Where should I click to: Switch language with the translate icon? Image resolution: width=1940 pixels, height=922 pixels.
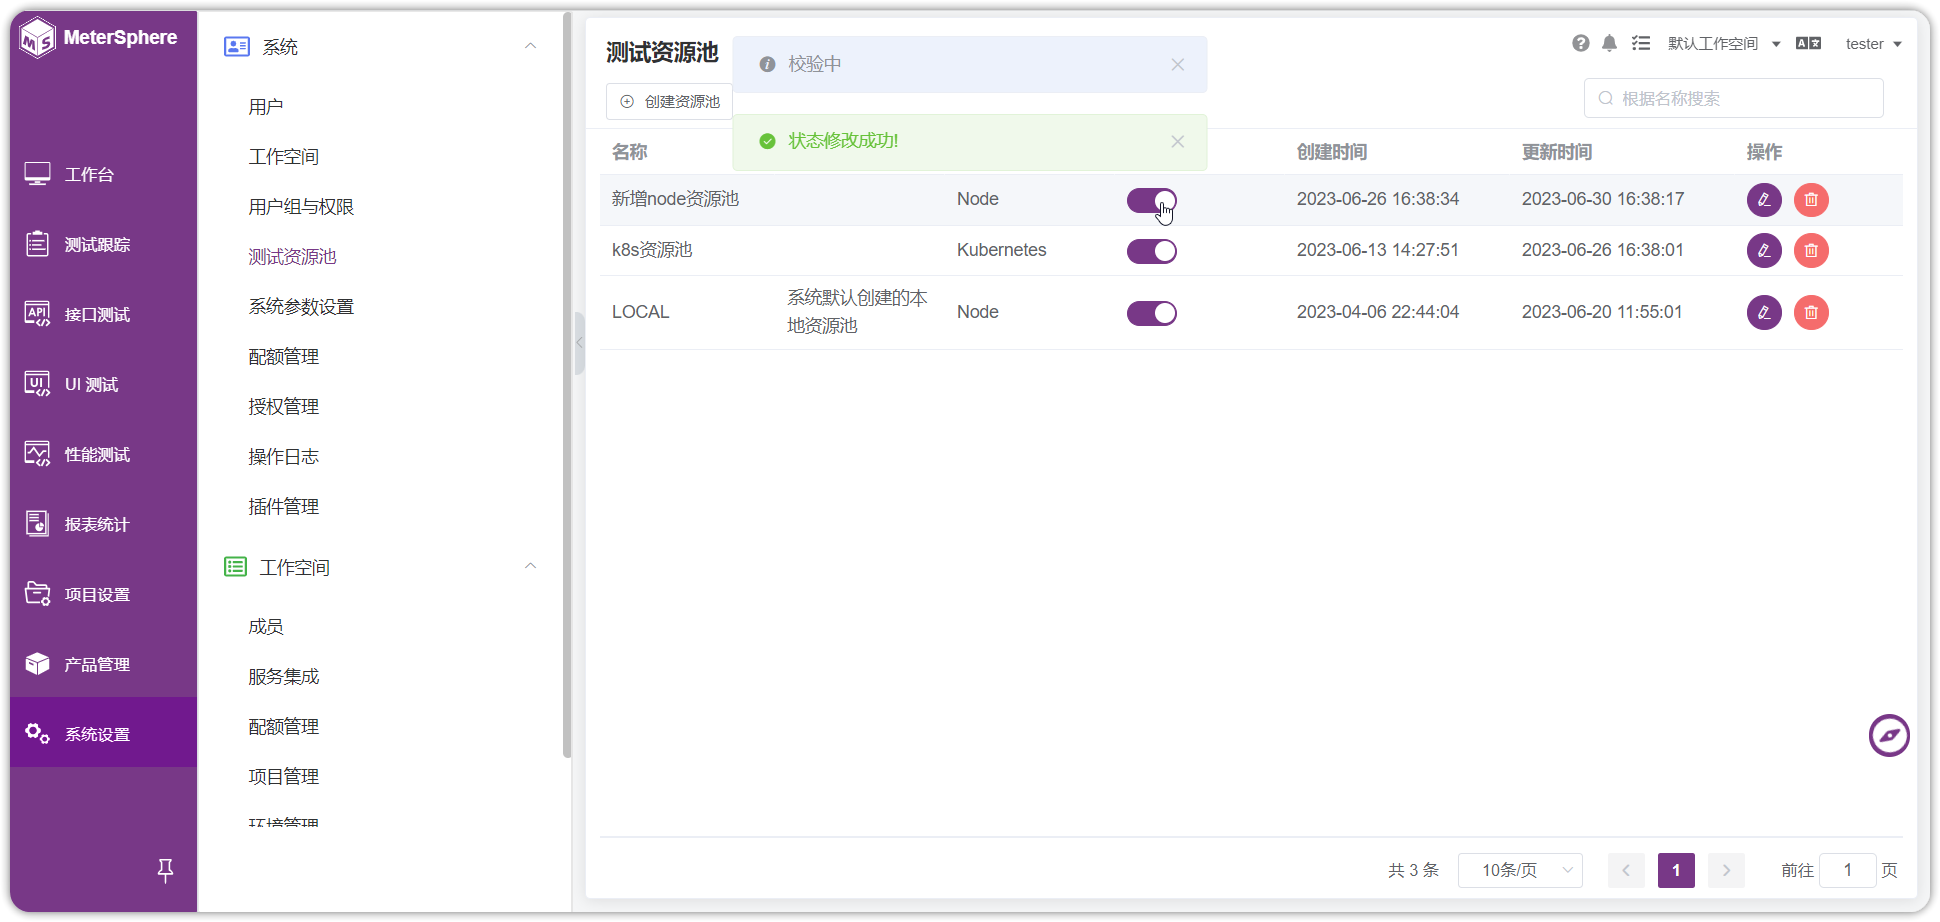click(1808, 43)
